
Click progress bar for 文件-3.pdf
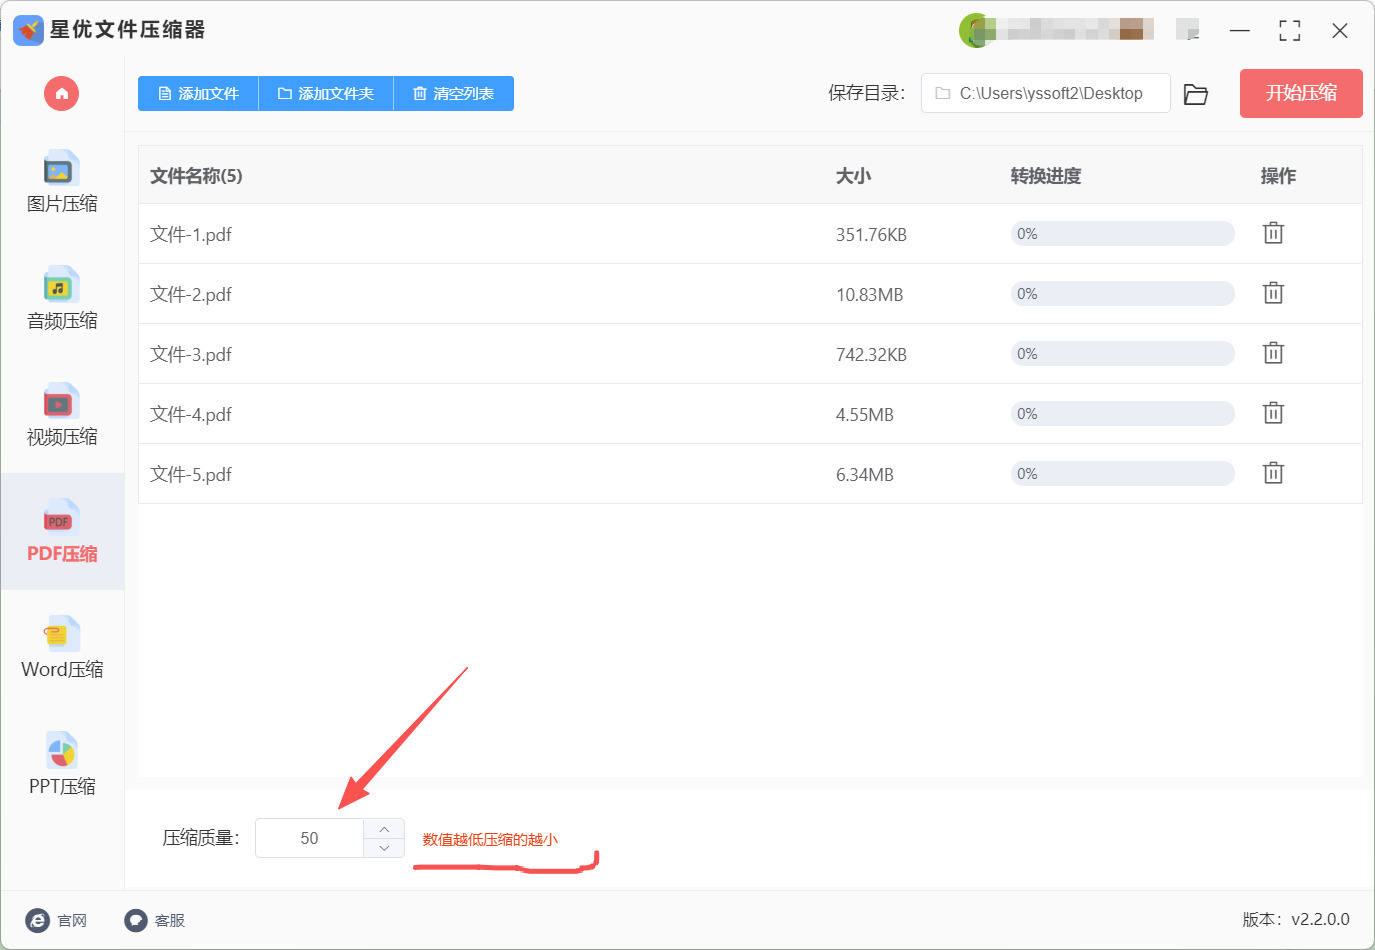(x=1122, y=354)
